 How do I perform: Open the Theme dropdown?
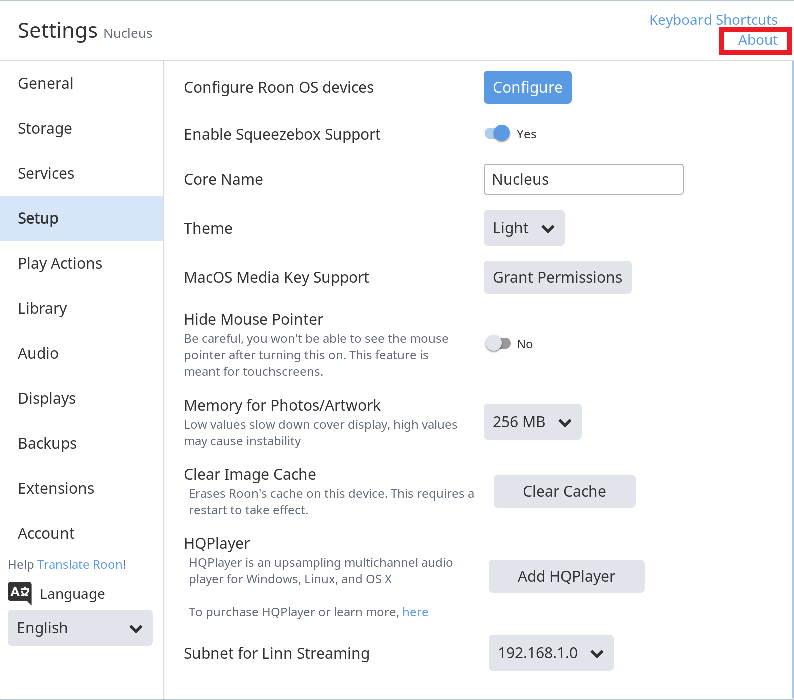[x=524, y=228]
